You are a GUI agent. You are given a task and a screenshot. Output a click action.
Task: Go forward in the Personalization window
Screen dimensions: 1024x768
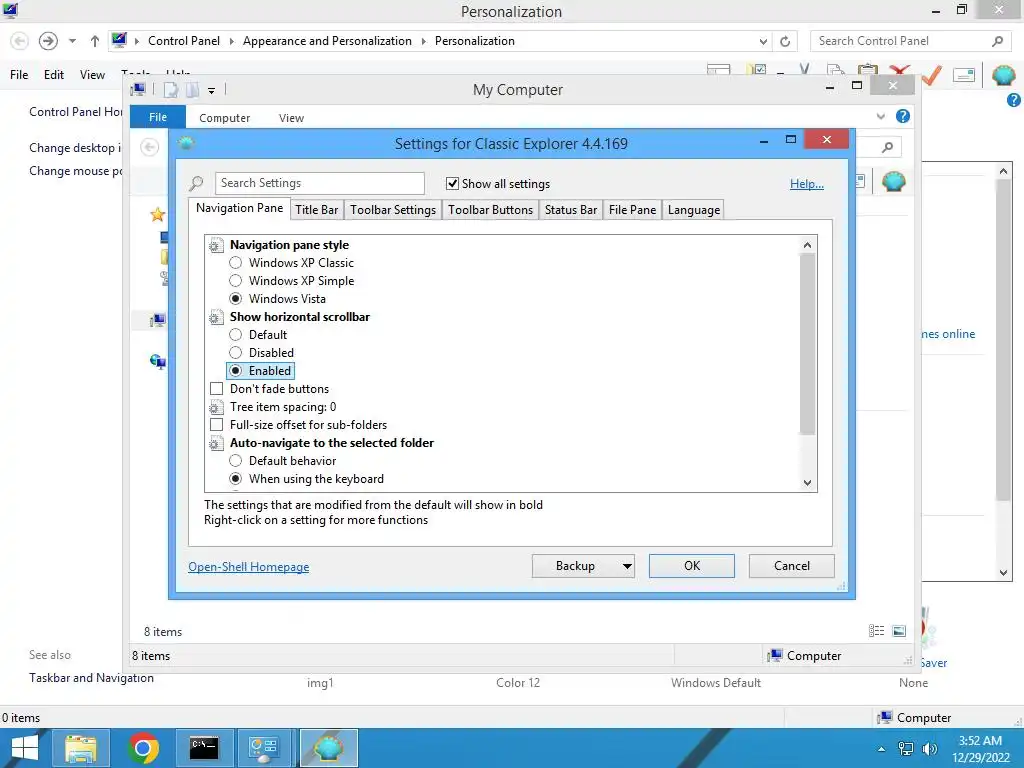48,41
